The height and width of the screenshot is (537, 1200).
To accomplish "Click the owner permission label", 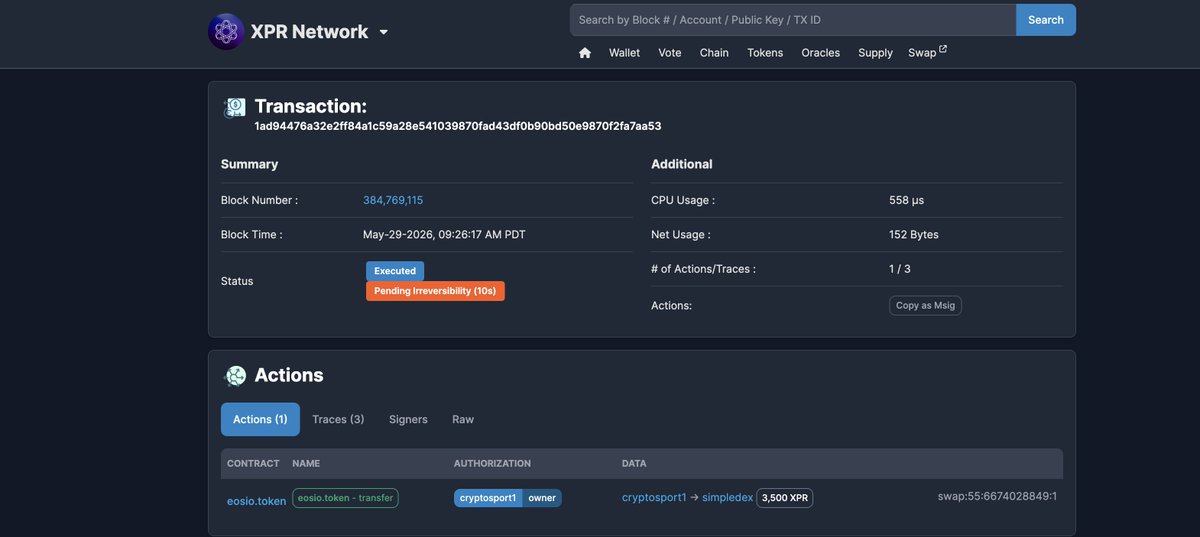I will [x=542, y=497].
